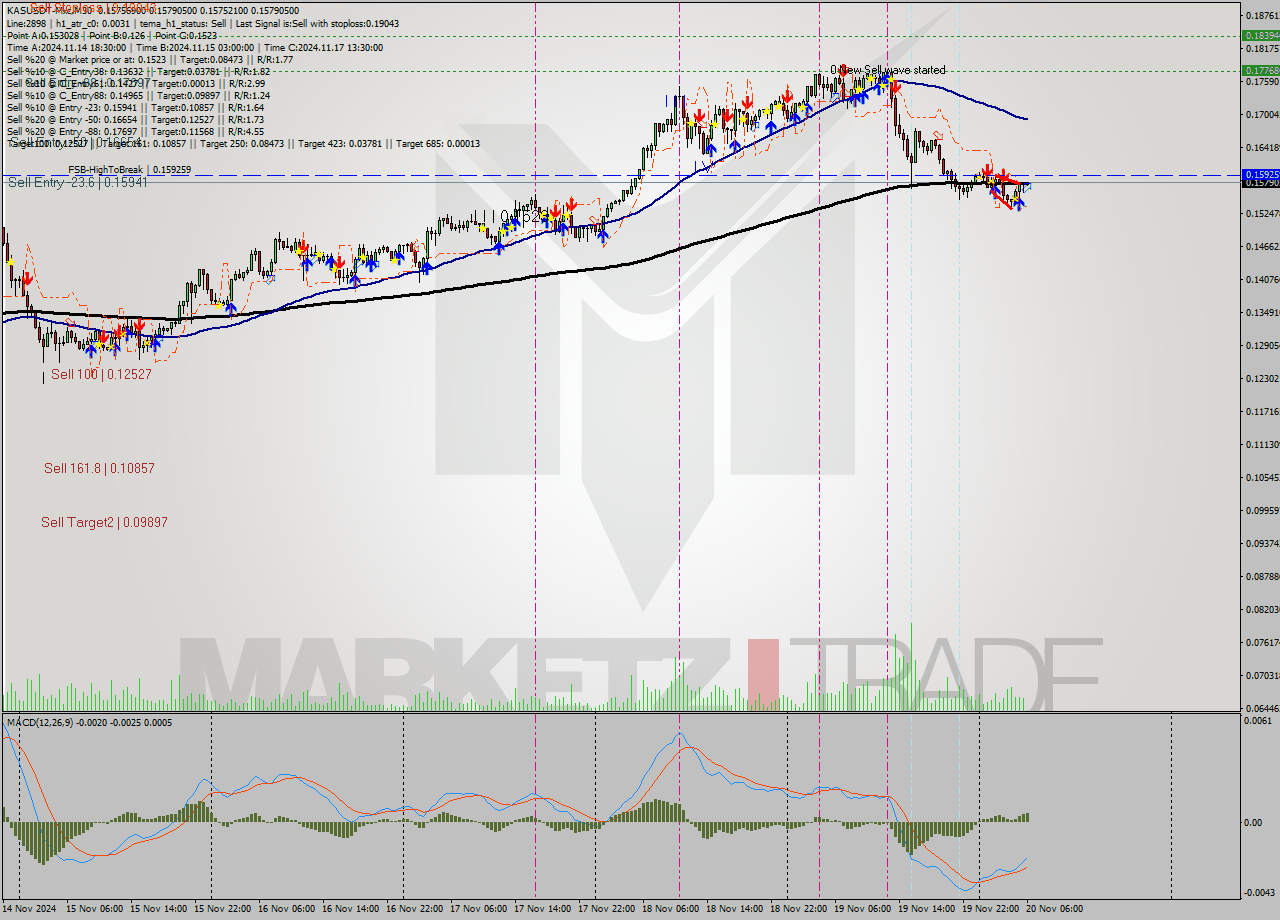Select the 0.09959 price axis label

click(x=1262, y=510)
